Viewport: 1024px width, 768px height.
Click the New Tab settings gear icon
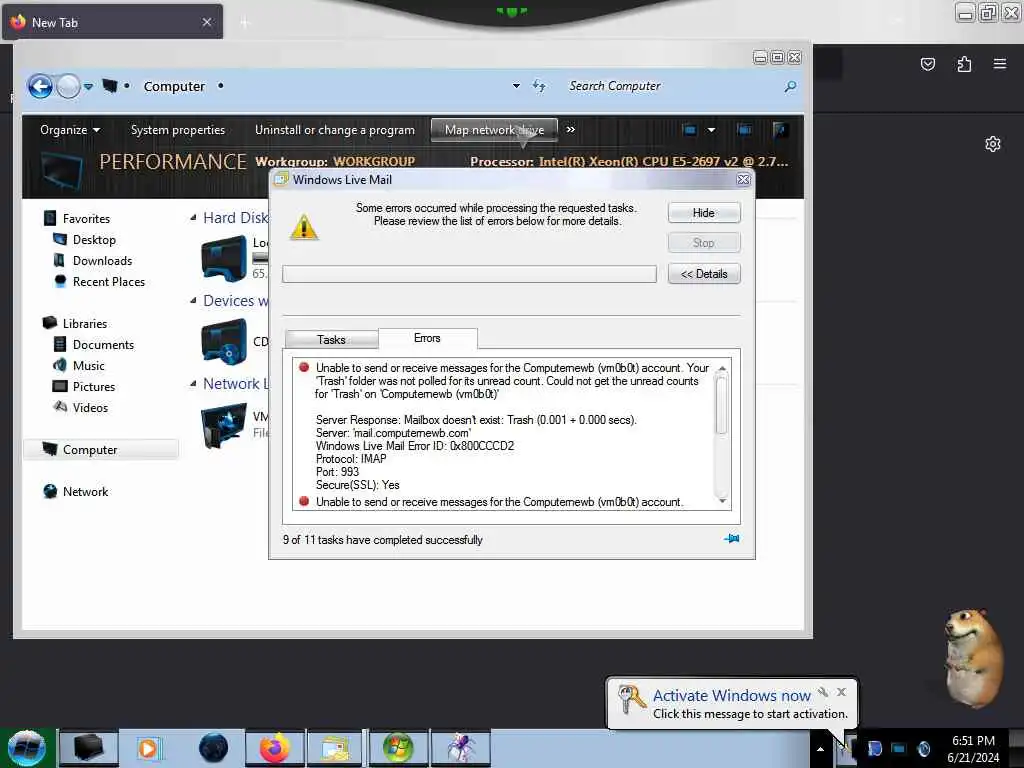point(993,144)
